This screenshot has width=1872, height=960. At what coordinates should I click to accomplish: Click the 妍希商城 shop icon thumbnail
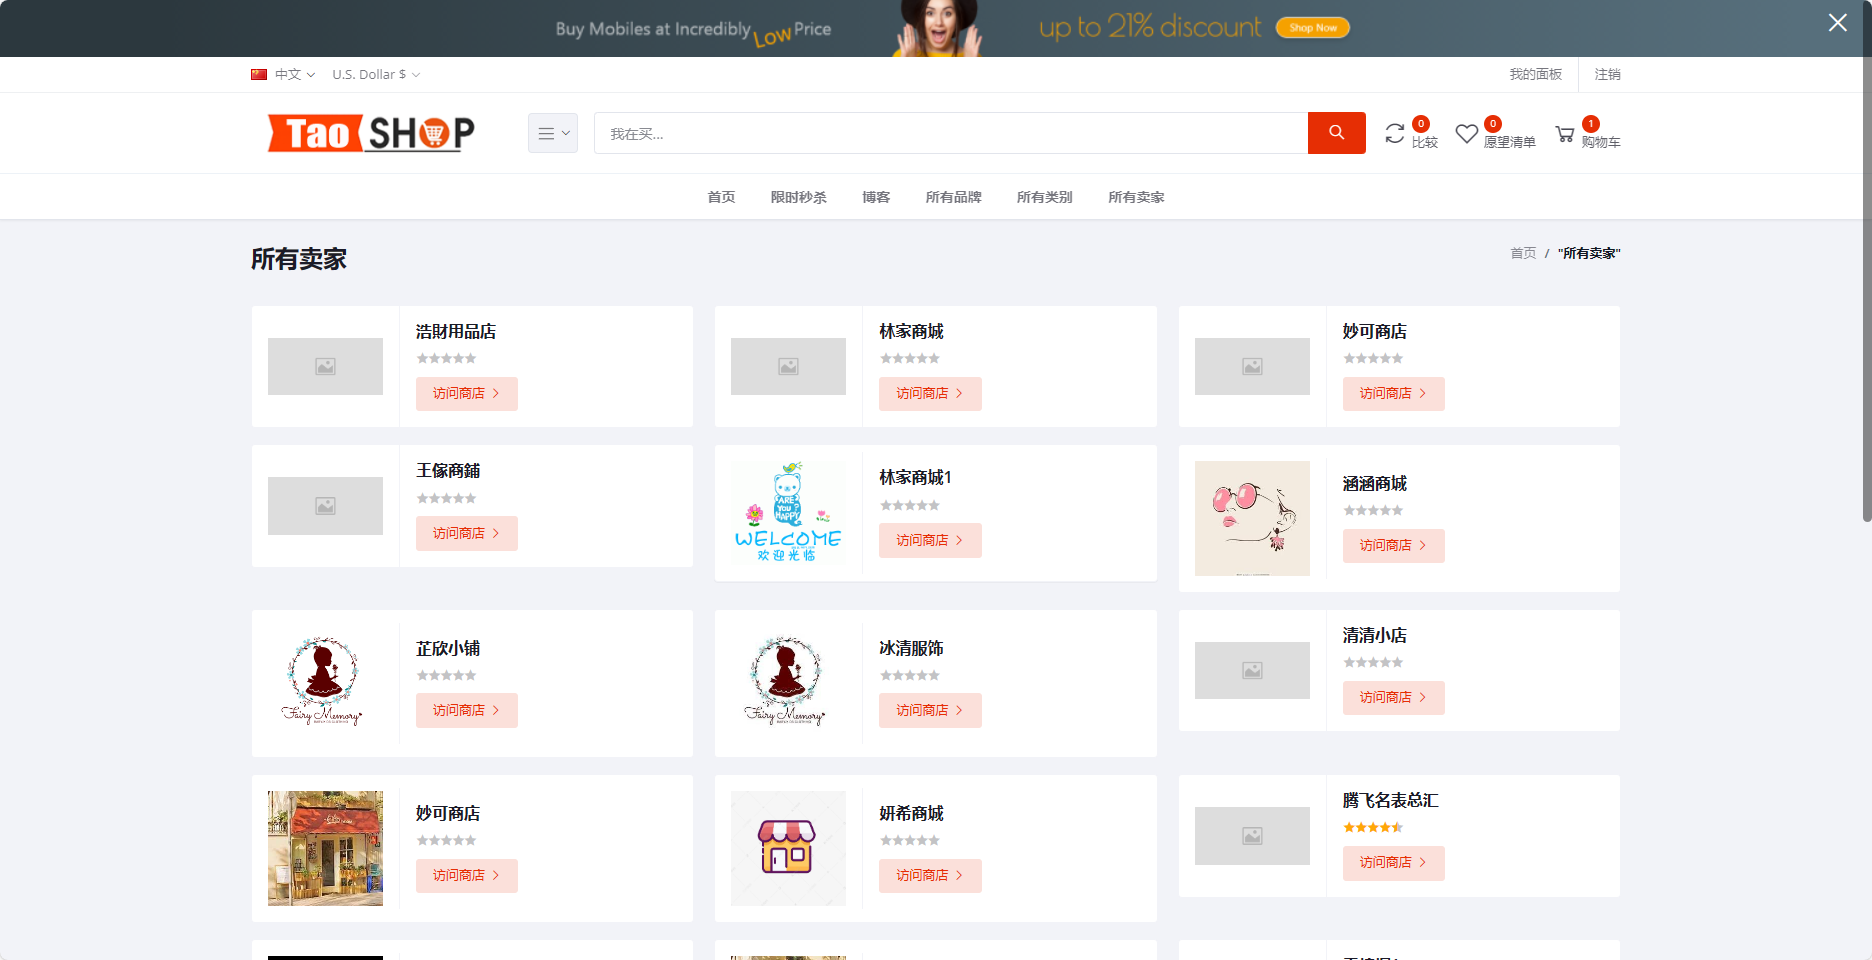[788, 848]
